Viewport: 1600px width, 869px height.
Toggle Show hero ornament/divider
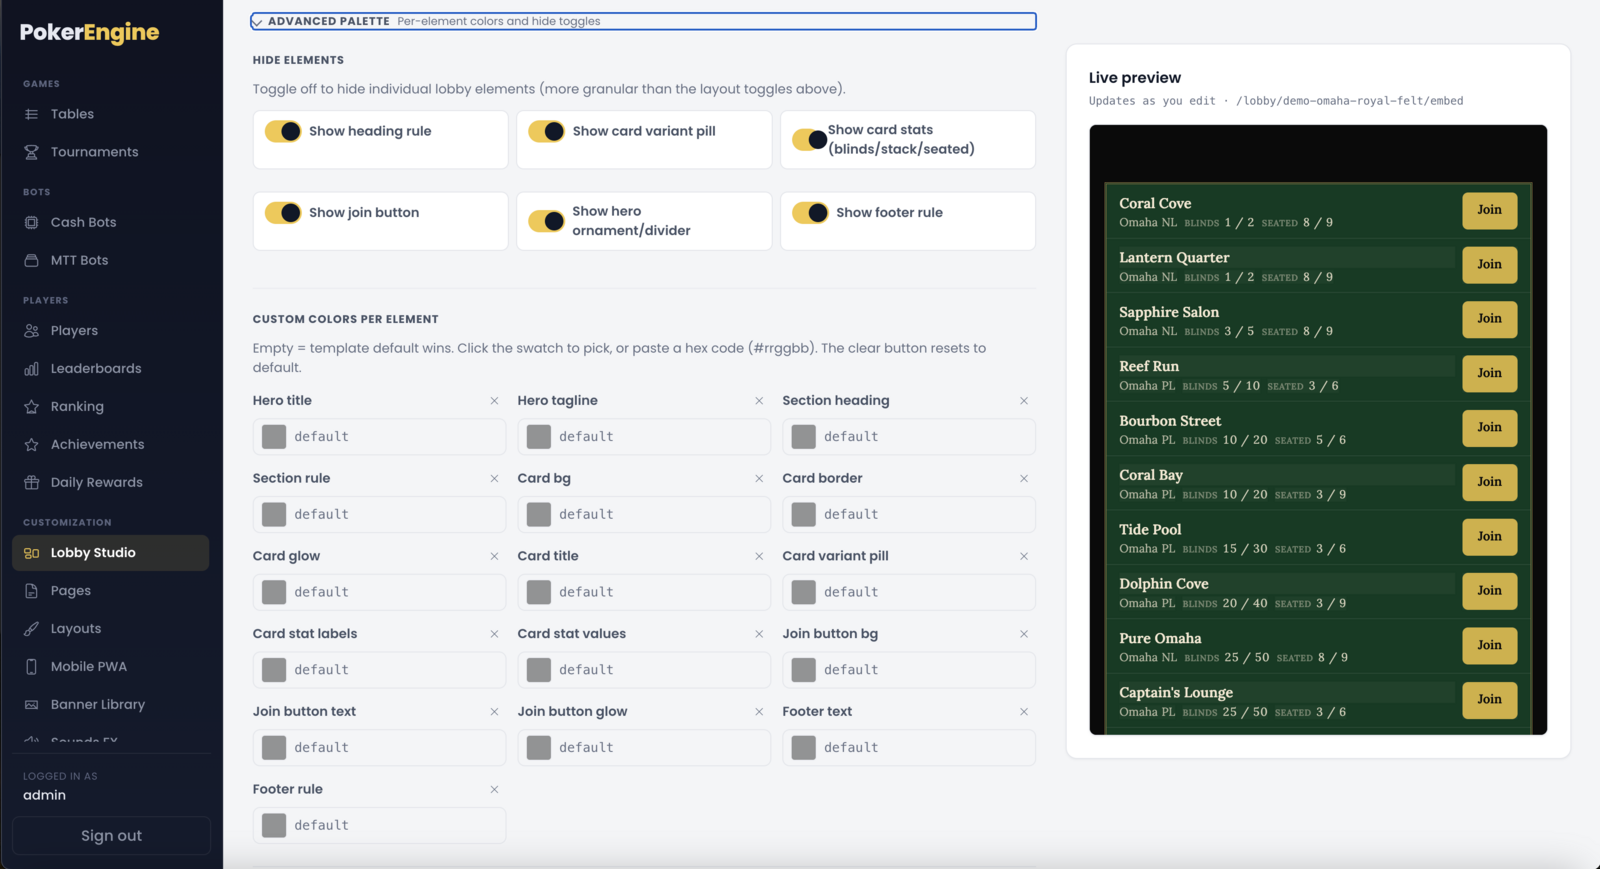[547, 221]
